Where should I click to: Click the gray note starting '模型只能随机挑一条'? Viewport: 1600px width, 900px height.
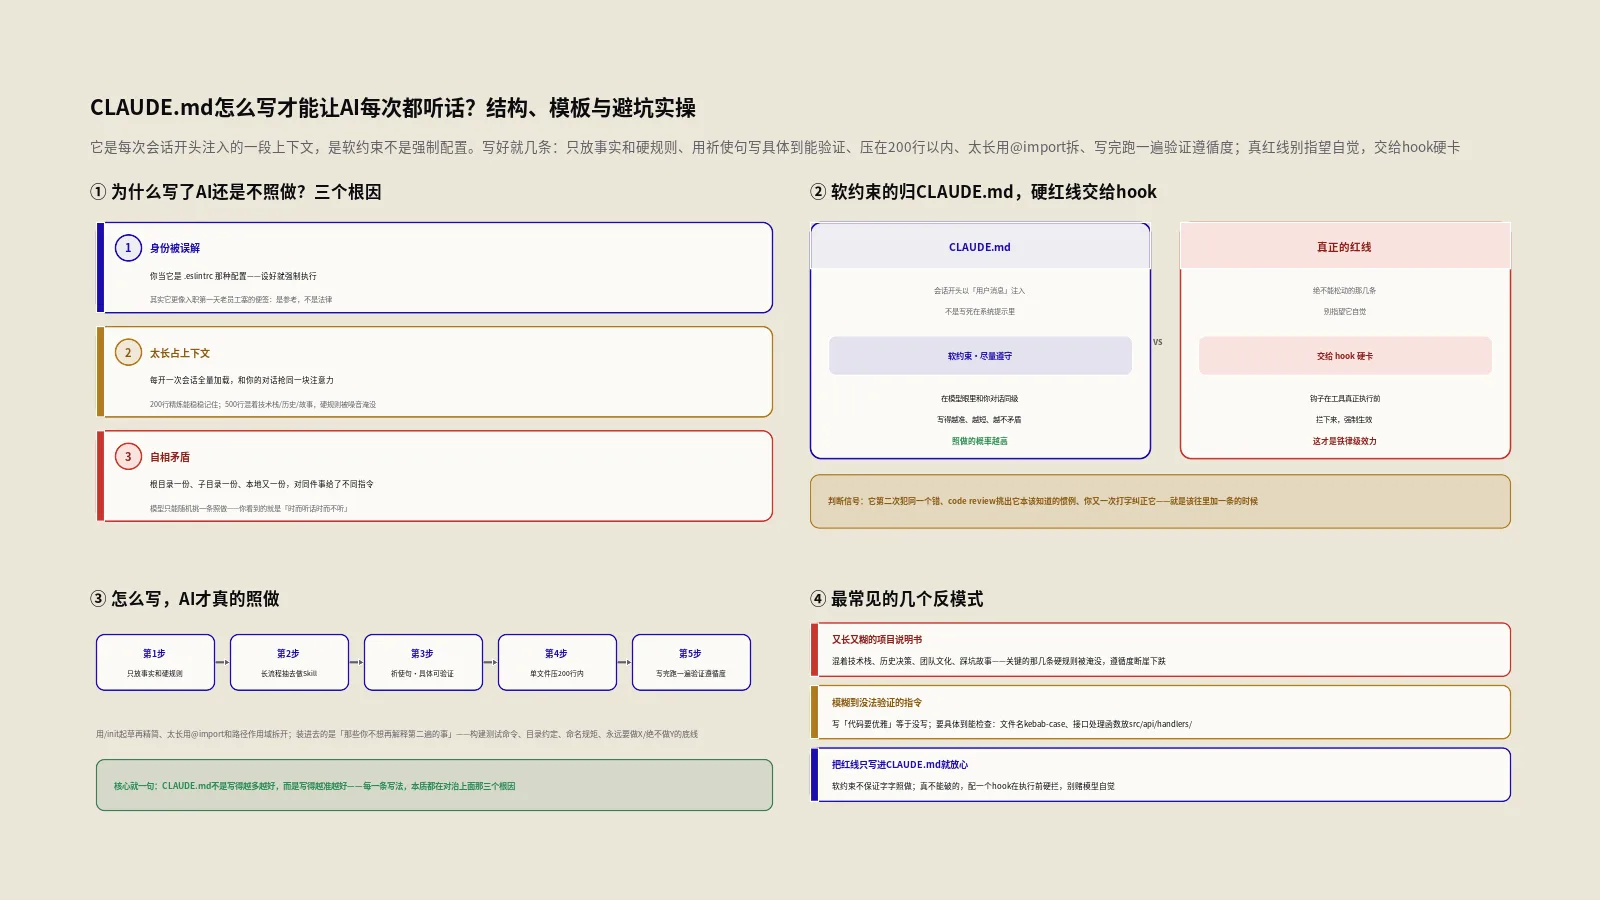click(249, 508)
